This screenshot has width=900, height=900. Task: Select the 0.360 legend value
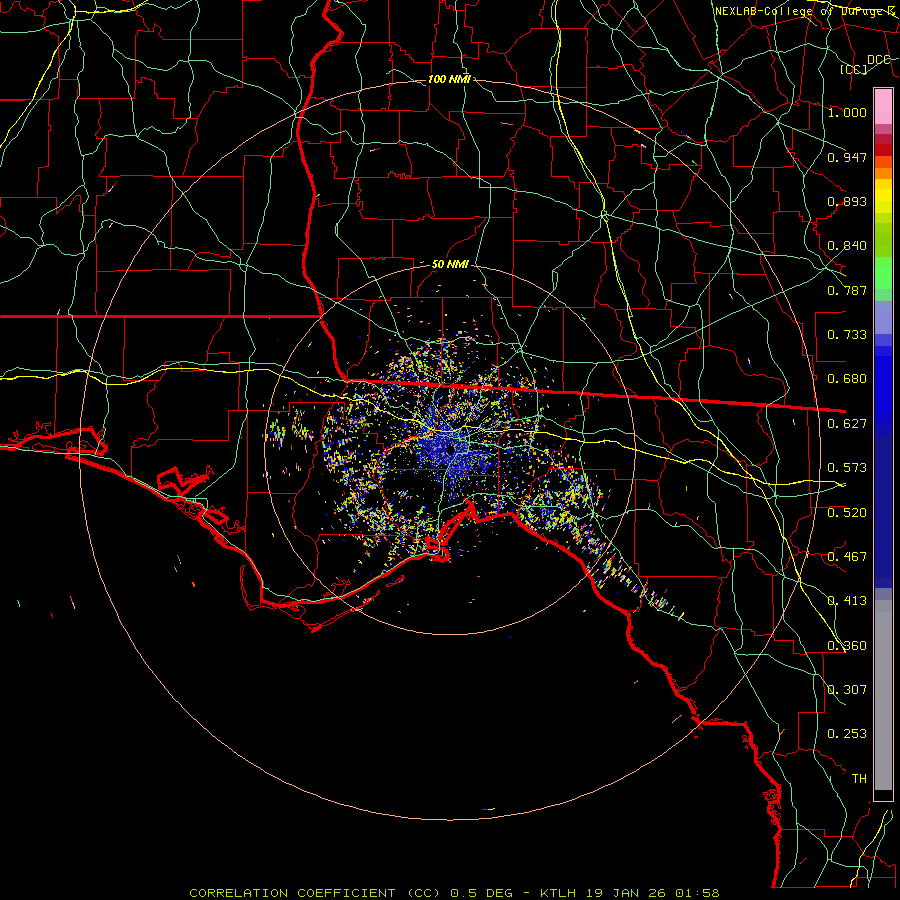[847, 646]
